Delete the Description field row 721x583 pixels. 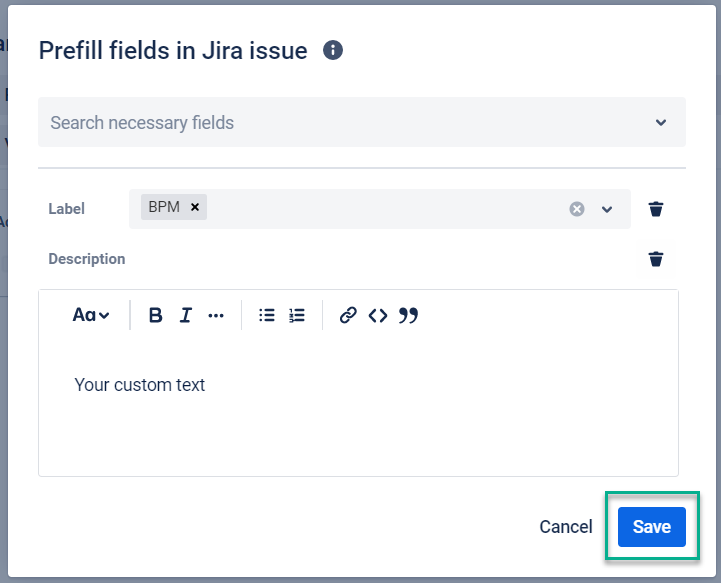click(656, 259)
